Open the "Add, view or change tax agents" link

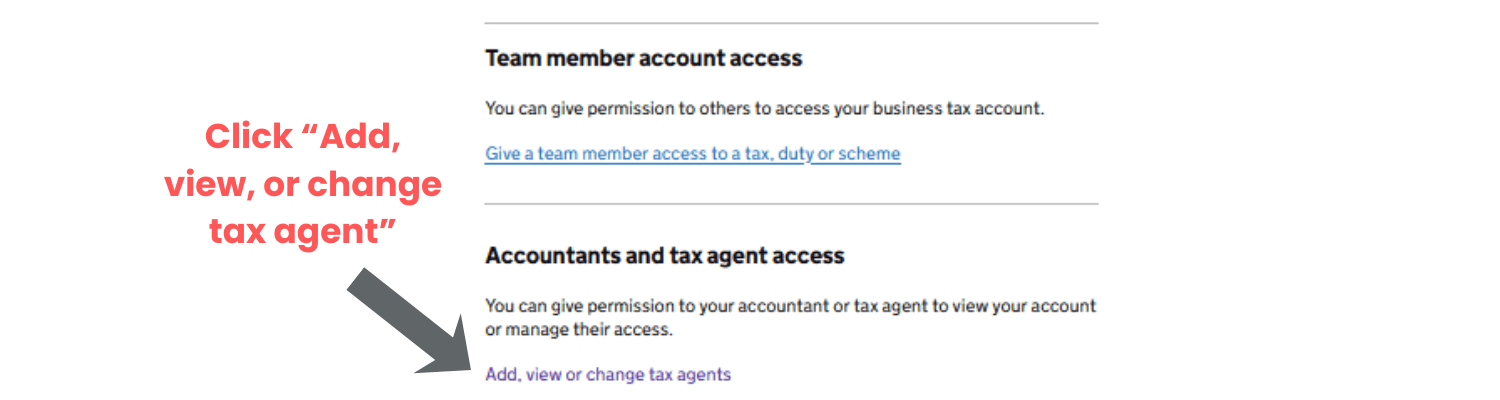608,375
